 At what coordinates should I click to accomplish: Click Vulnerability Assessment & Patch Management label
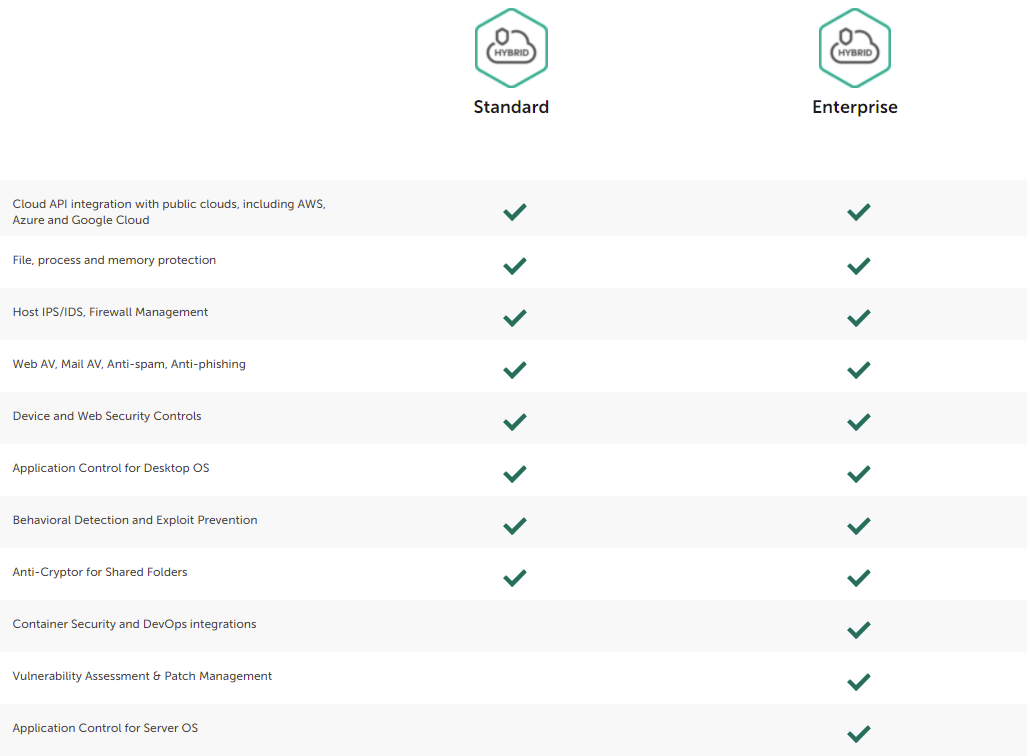point(142,676)
